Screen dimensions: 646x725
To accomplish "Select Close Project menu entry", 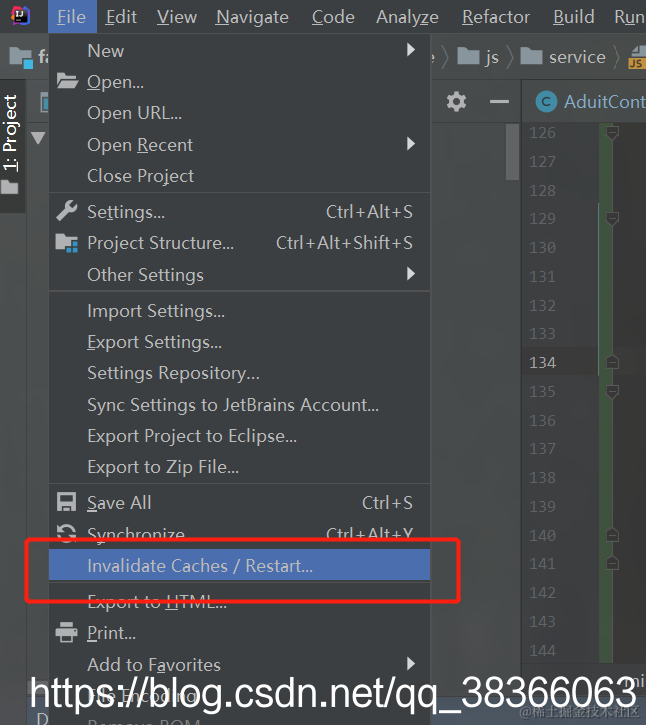I will 240,176.
